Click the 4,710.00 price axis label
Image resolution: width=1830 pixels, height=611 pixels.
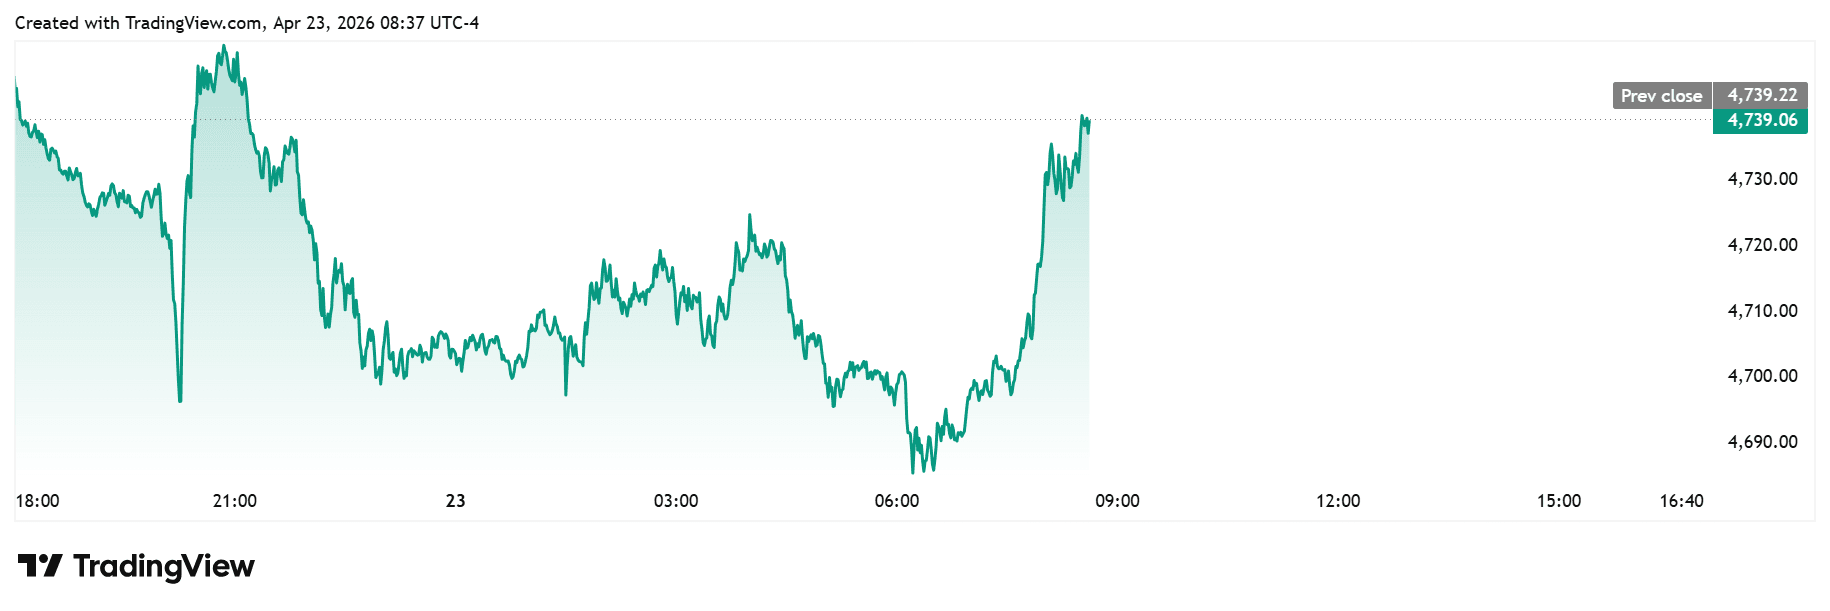[1762, 311]
